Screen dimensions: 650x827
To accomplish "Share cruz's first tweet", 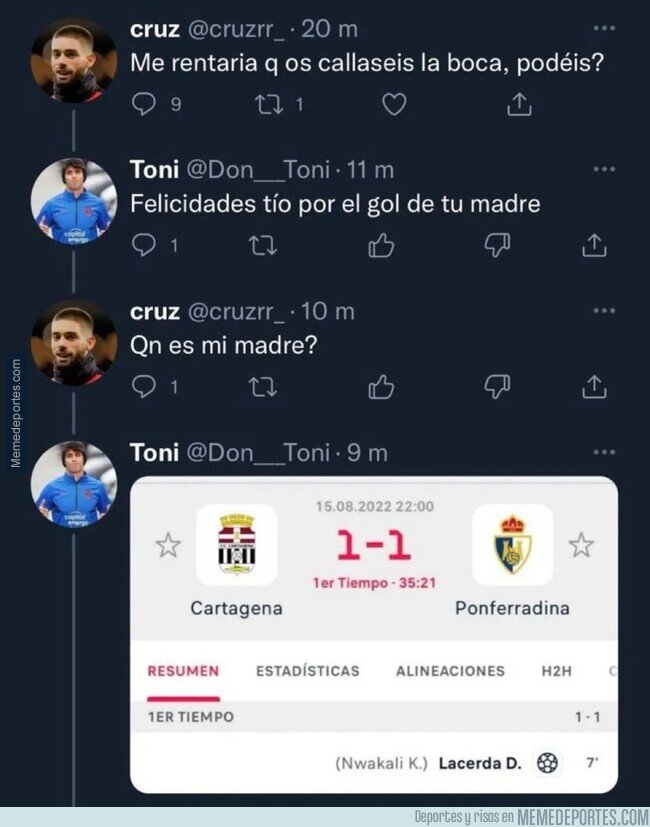I will (519, 103).
